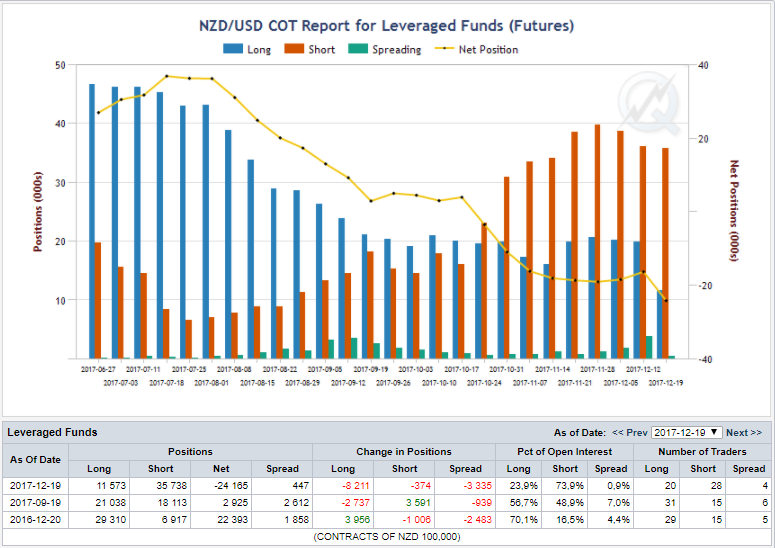Click the Pct Long value 23,9%
Viewport: 775px width, 548px height.
pos(524,486)
